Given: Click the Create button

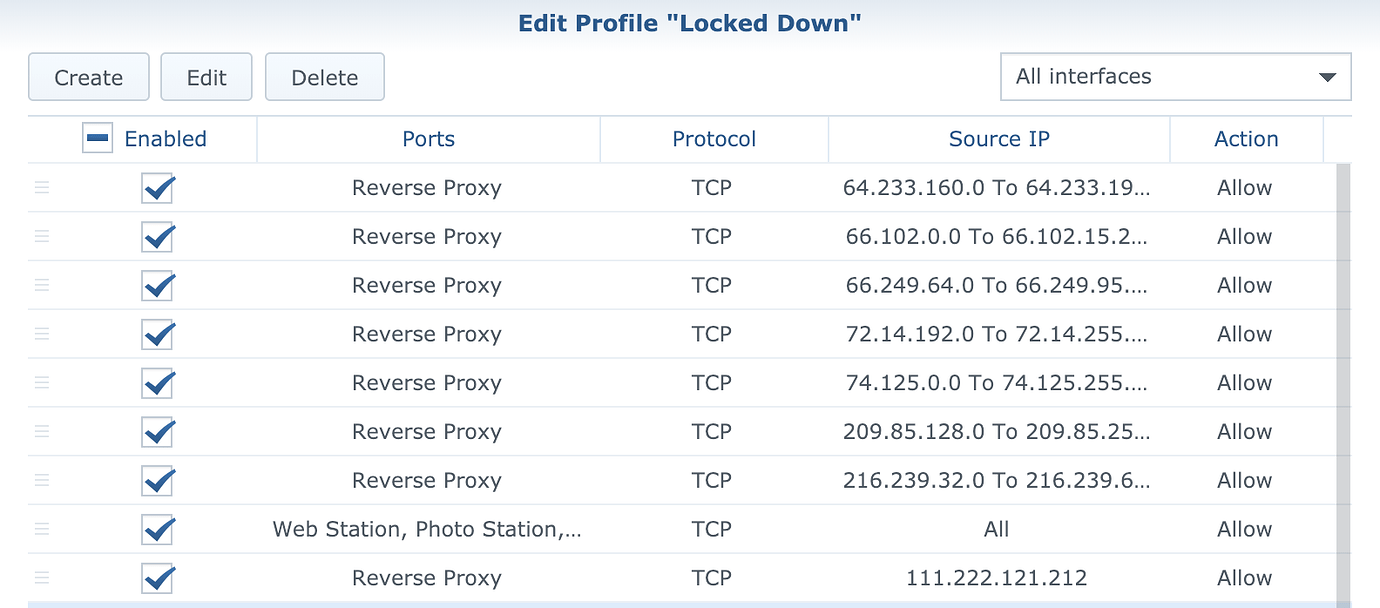Looking at the screenshot, I should point(88,76).
